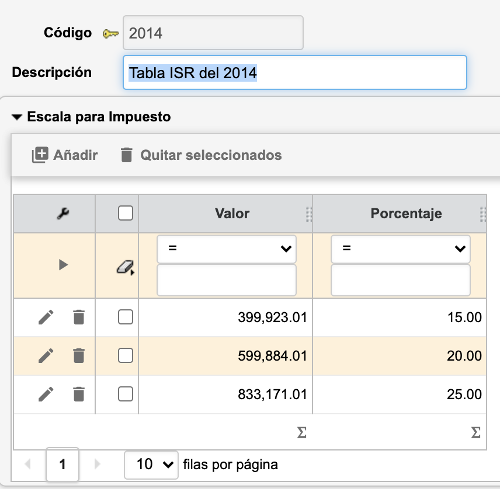
Task: Click the value cell 833,171.01
Action: (226, 394)
